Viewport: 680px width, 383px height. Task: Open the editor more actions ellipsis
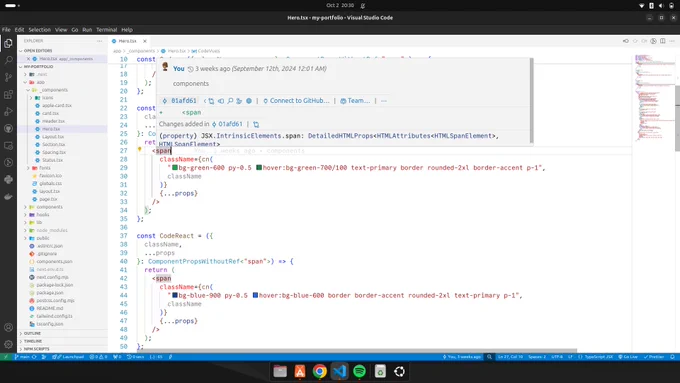(672, 41)
